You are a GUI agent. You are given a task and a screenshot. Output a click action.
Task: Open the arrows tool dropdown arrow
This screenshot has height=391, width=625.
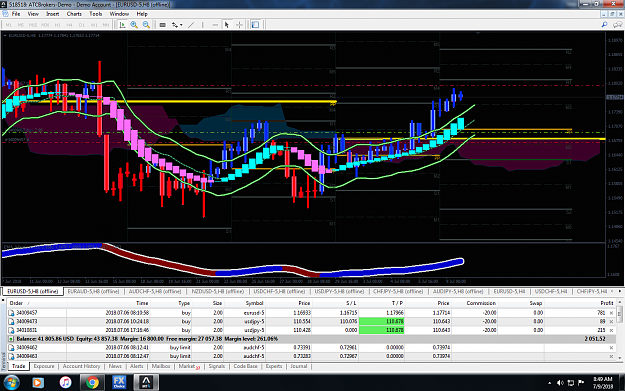click(x=181, y=25)
